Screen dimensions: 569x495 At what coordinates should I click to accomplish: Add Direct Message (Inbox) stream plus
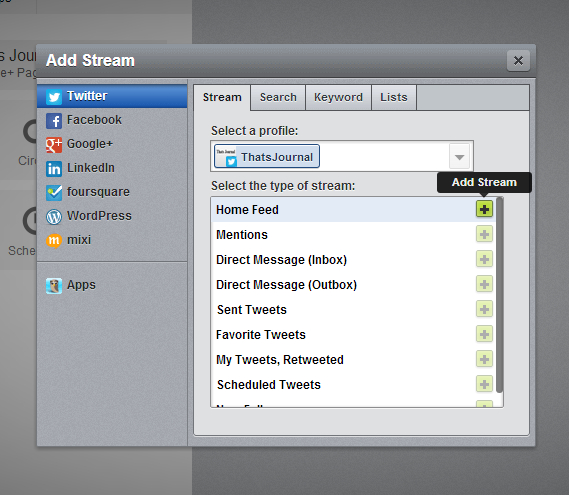tap(484, 259)
